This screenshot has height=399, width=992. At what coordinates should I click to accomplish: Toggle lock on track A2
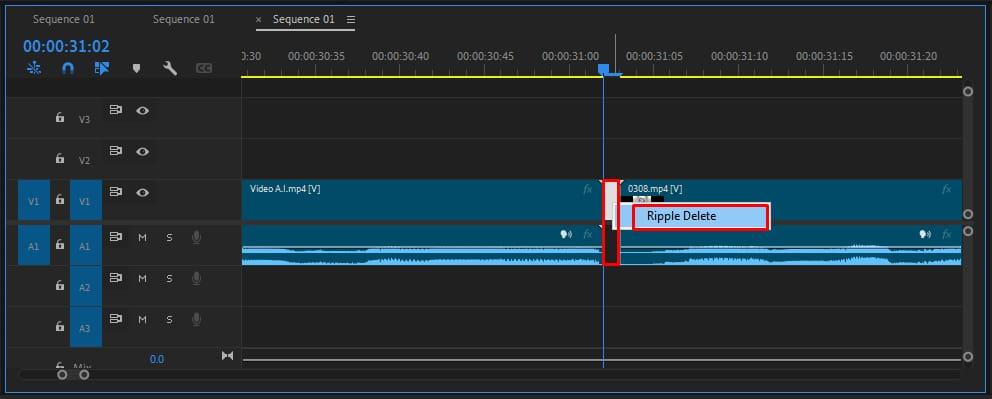[x=59, y=285]
